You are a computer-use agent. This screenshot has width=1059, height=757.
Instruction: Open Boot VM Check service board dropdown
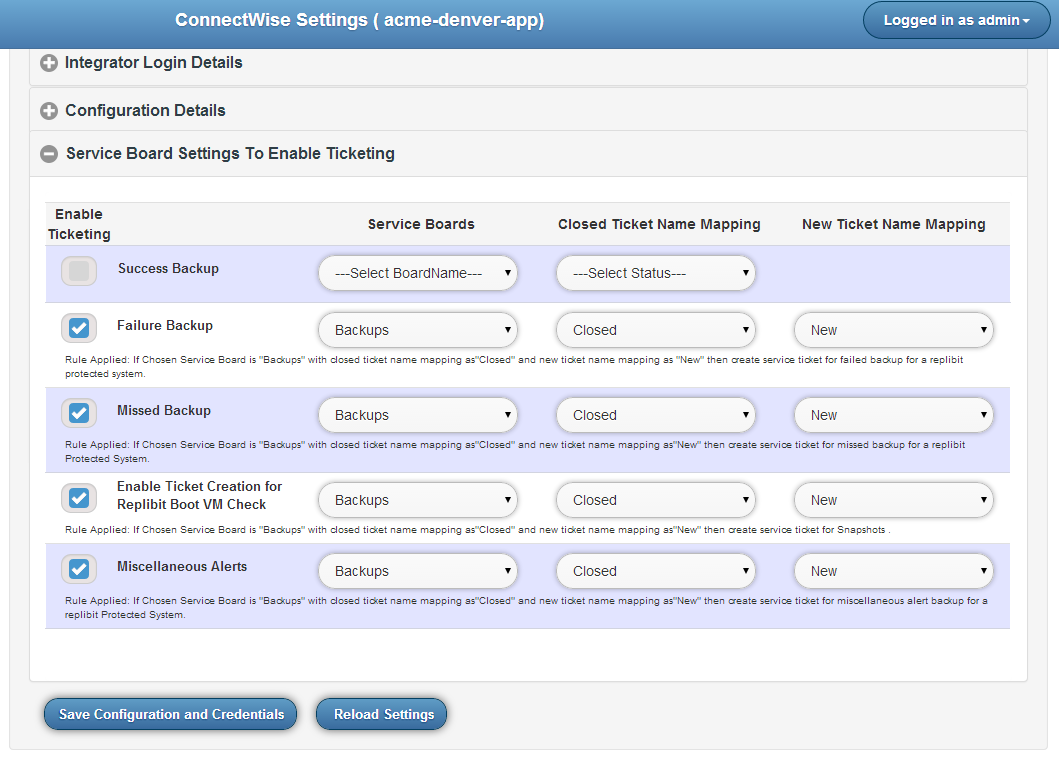tap(418, 500)
